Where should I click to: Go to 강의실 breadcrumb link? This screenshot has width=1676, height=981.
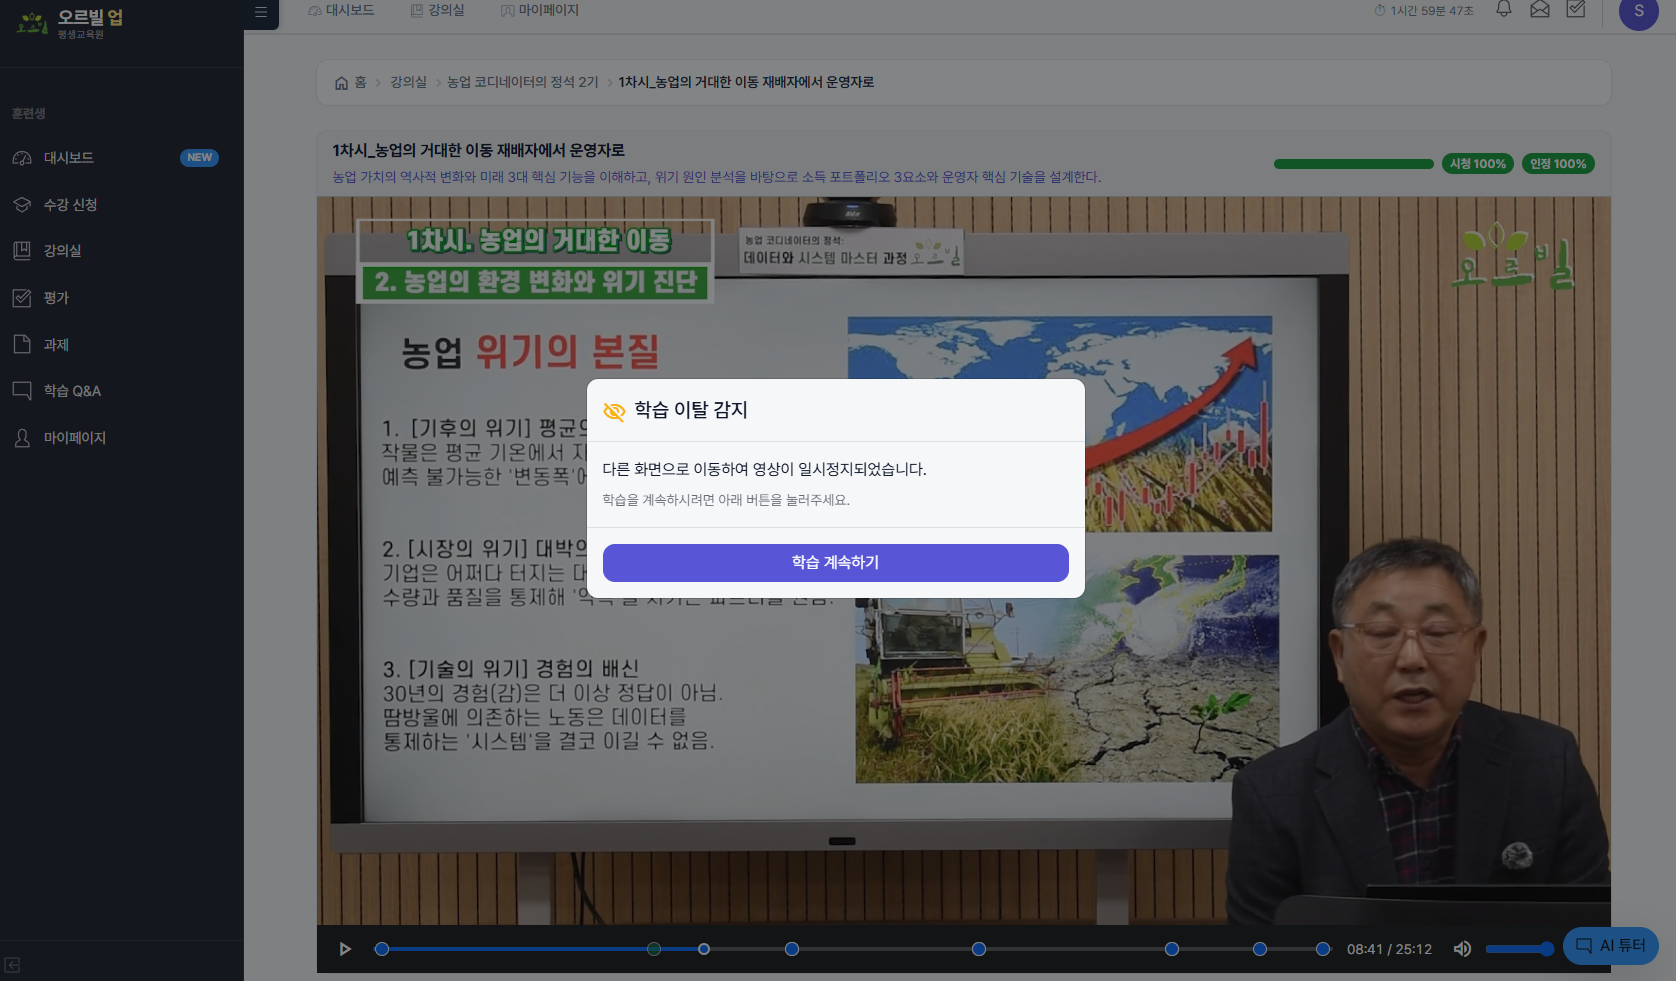tap(408, 82)
